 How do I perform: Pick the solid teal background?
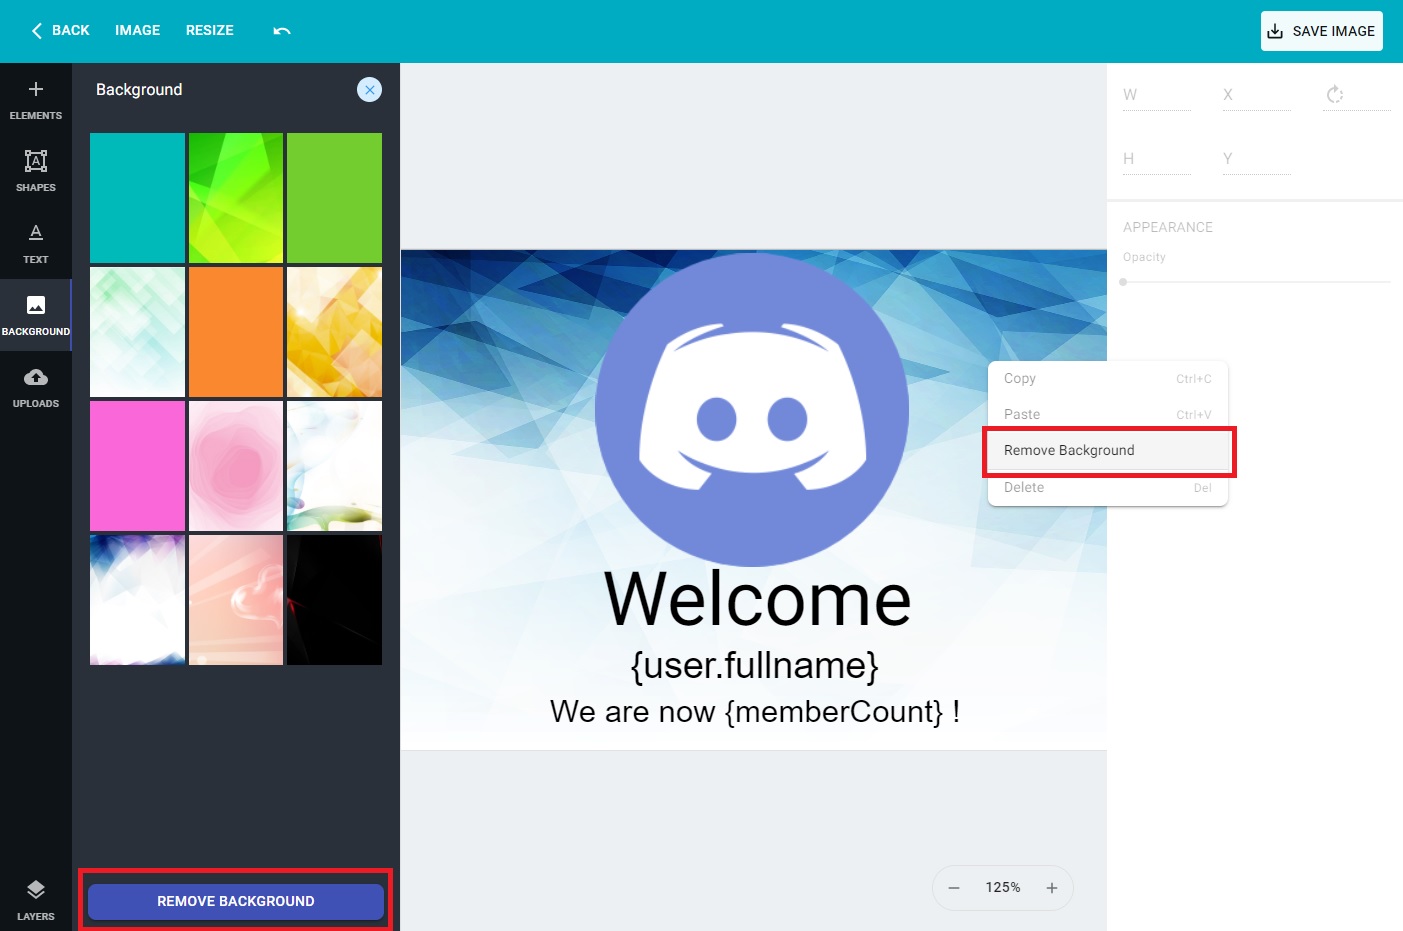tap(137, 198)
